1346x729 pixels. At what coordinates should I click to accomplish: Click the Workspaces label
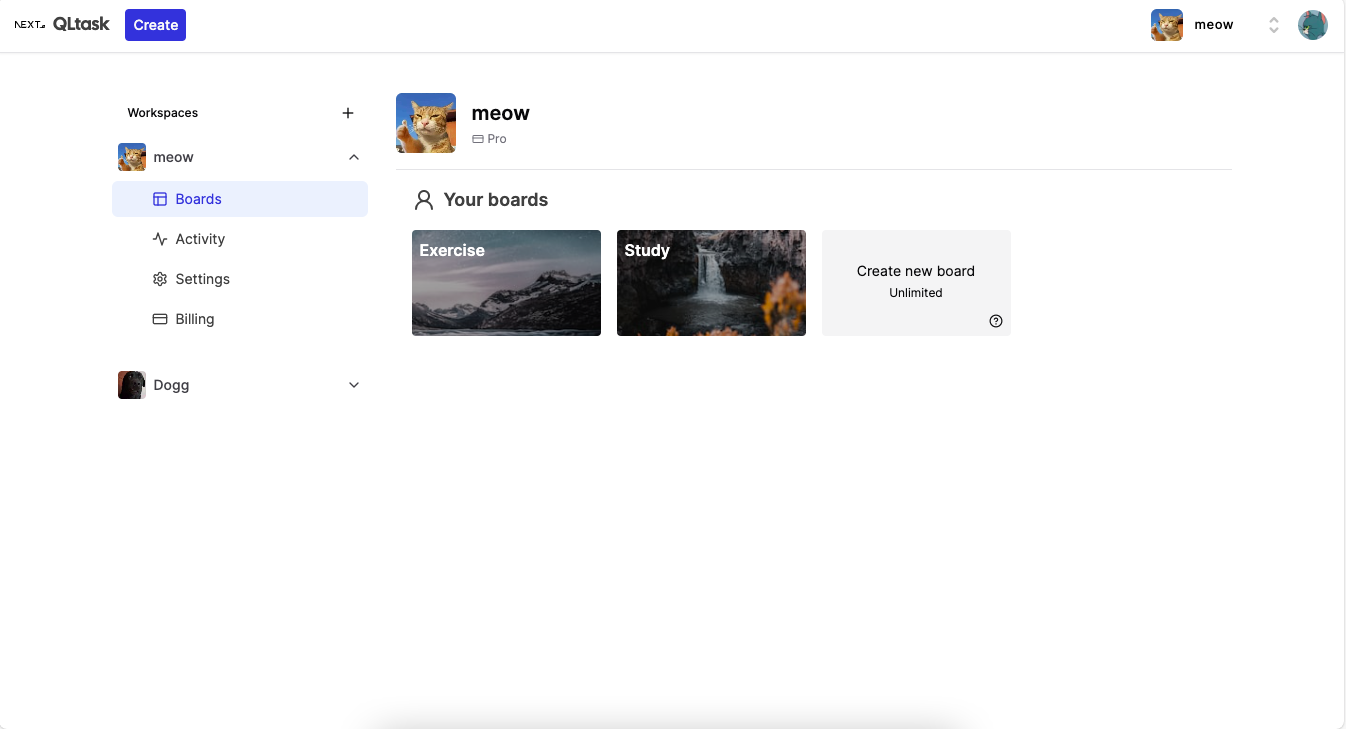pyautogui.click(x=163, y=113)
